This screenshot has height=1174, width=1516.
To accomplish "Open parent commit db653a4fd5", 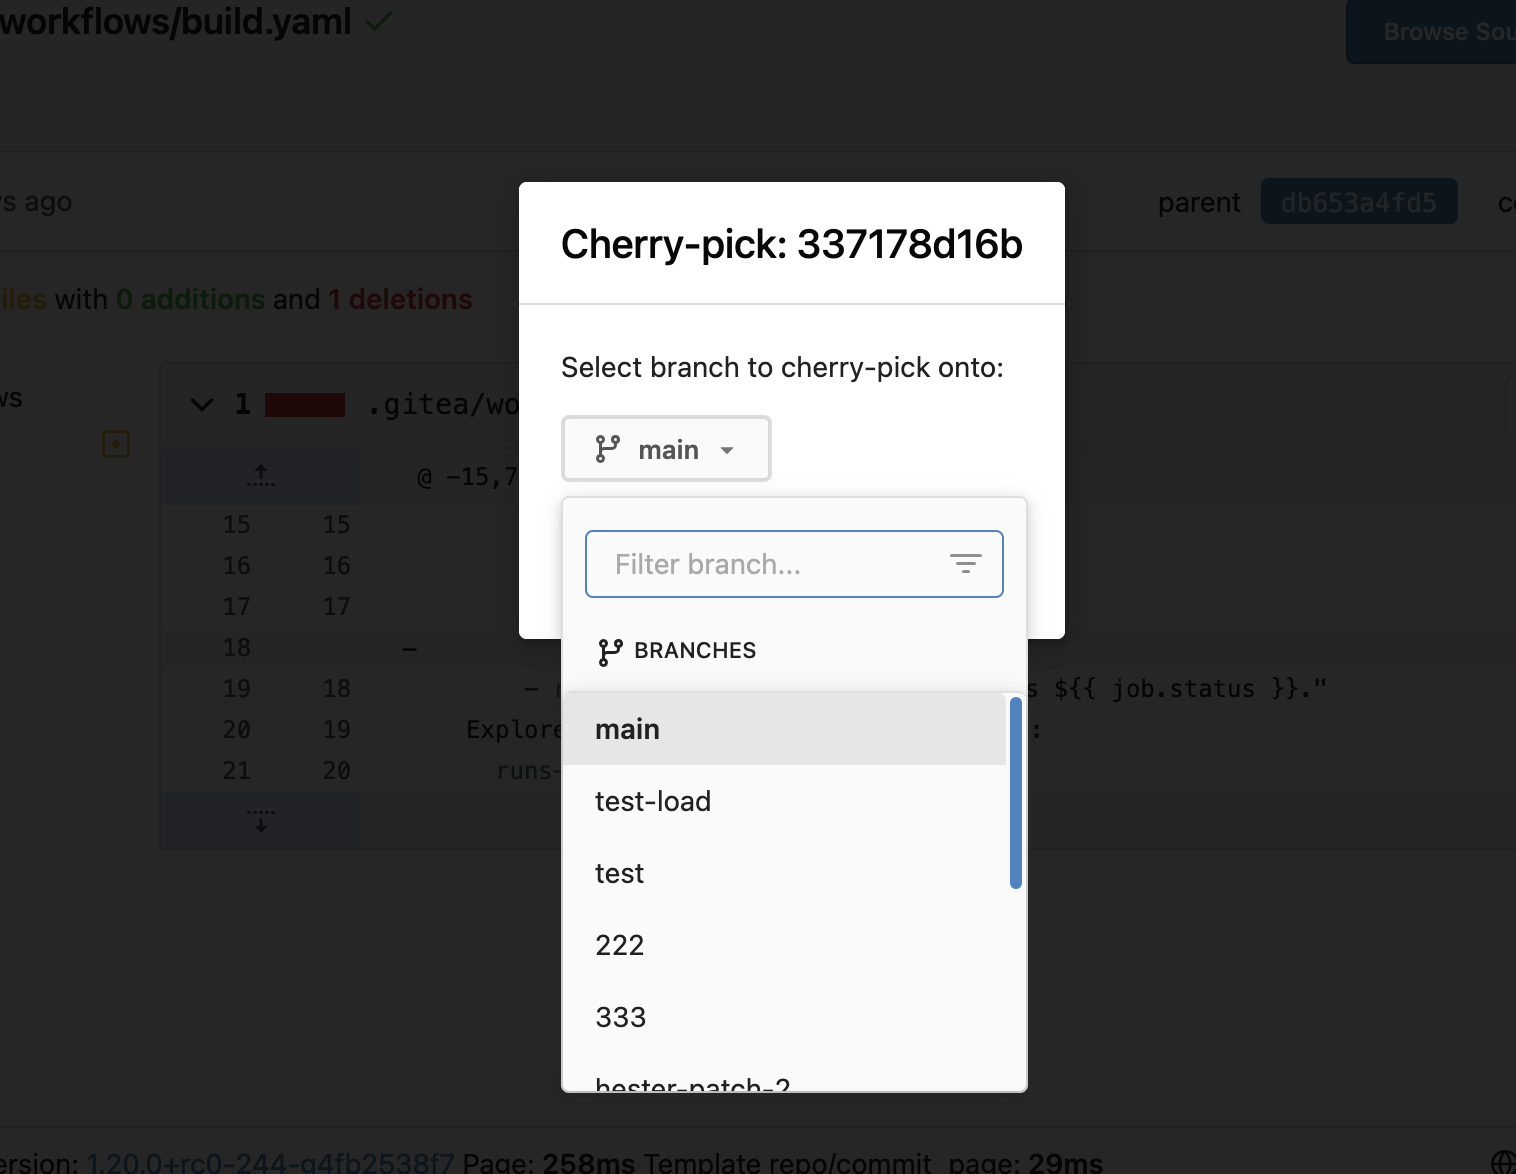I will pos(1359,202).
